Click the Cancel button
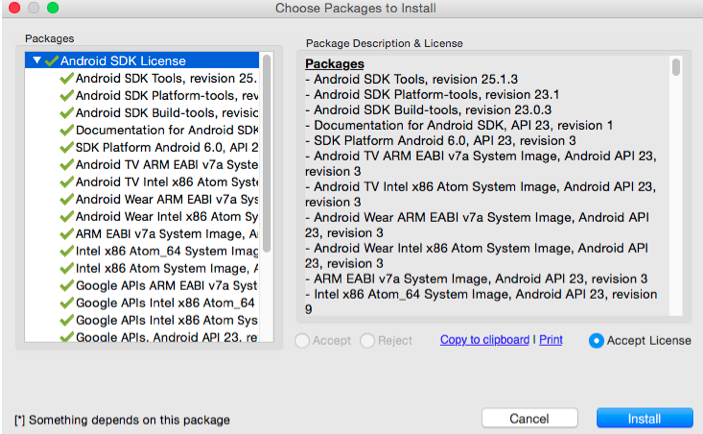This screenshot has height=434, width=703. pos(529,418)
